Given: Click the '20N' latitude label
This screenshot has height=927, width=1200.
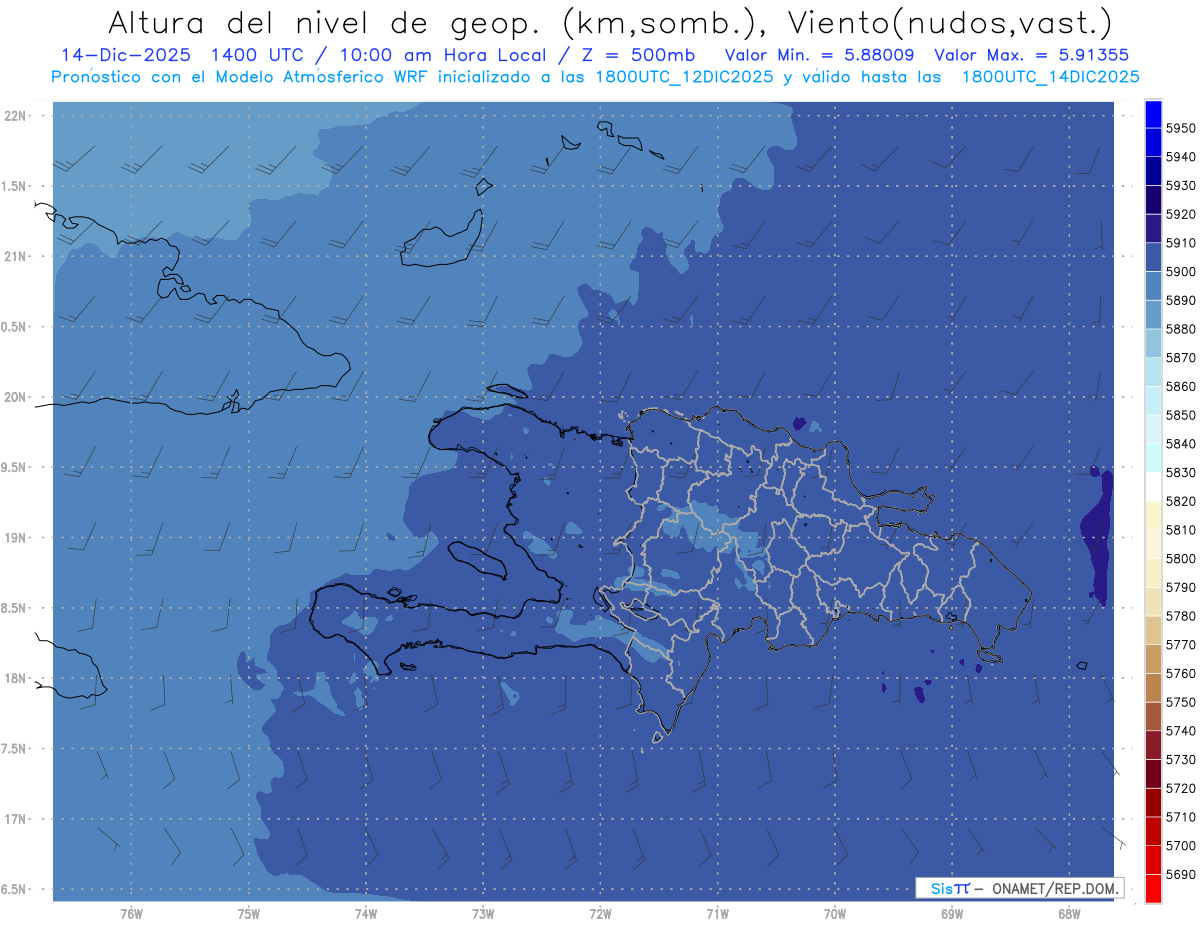Looking at the screenshot, I should [15, 397].
